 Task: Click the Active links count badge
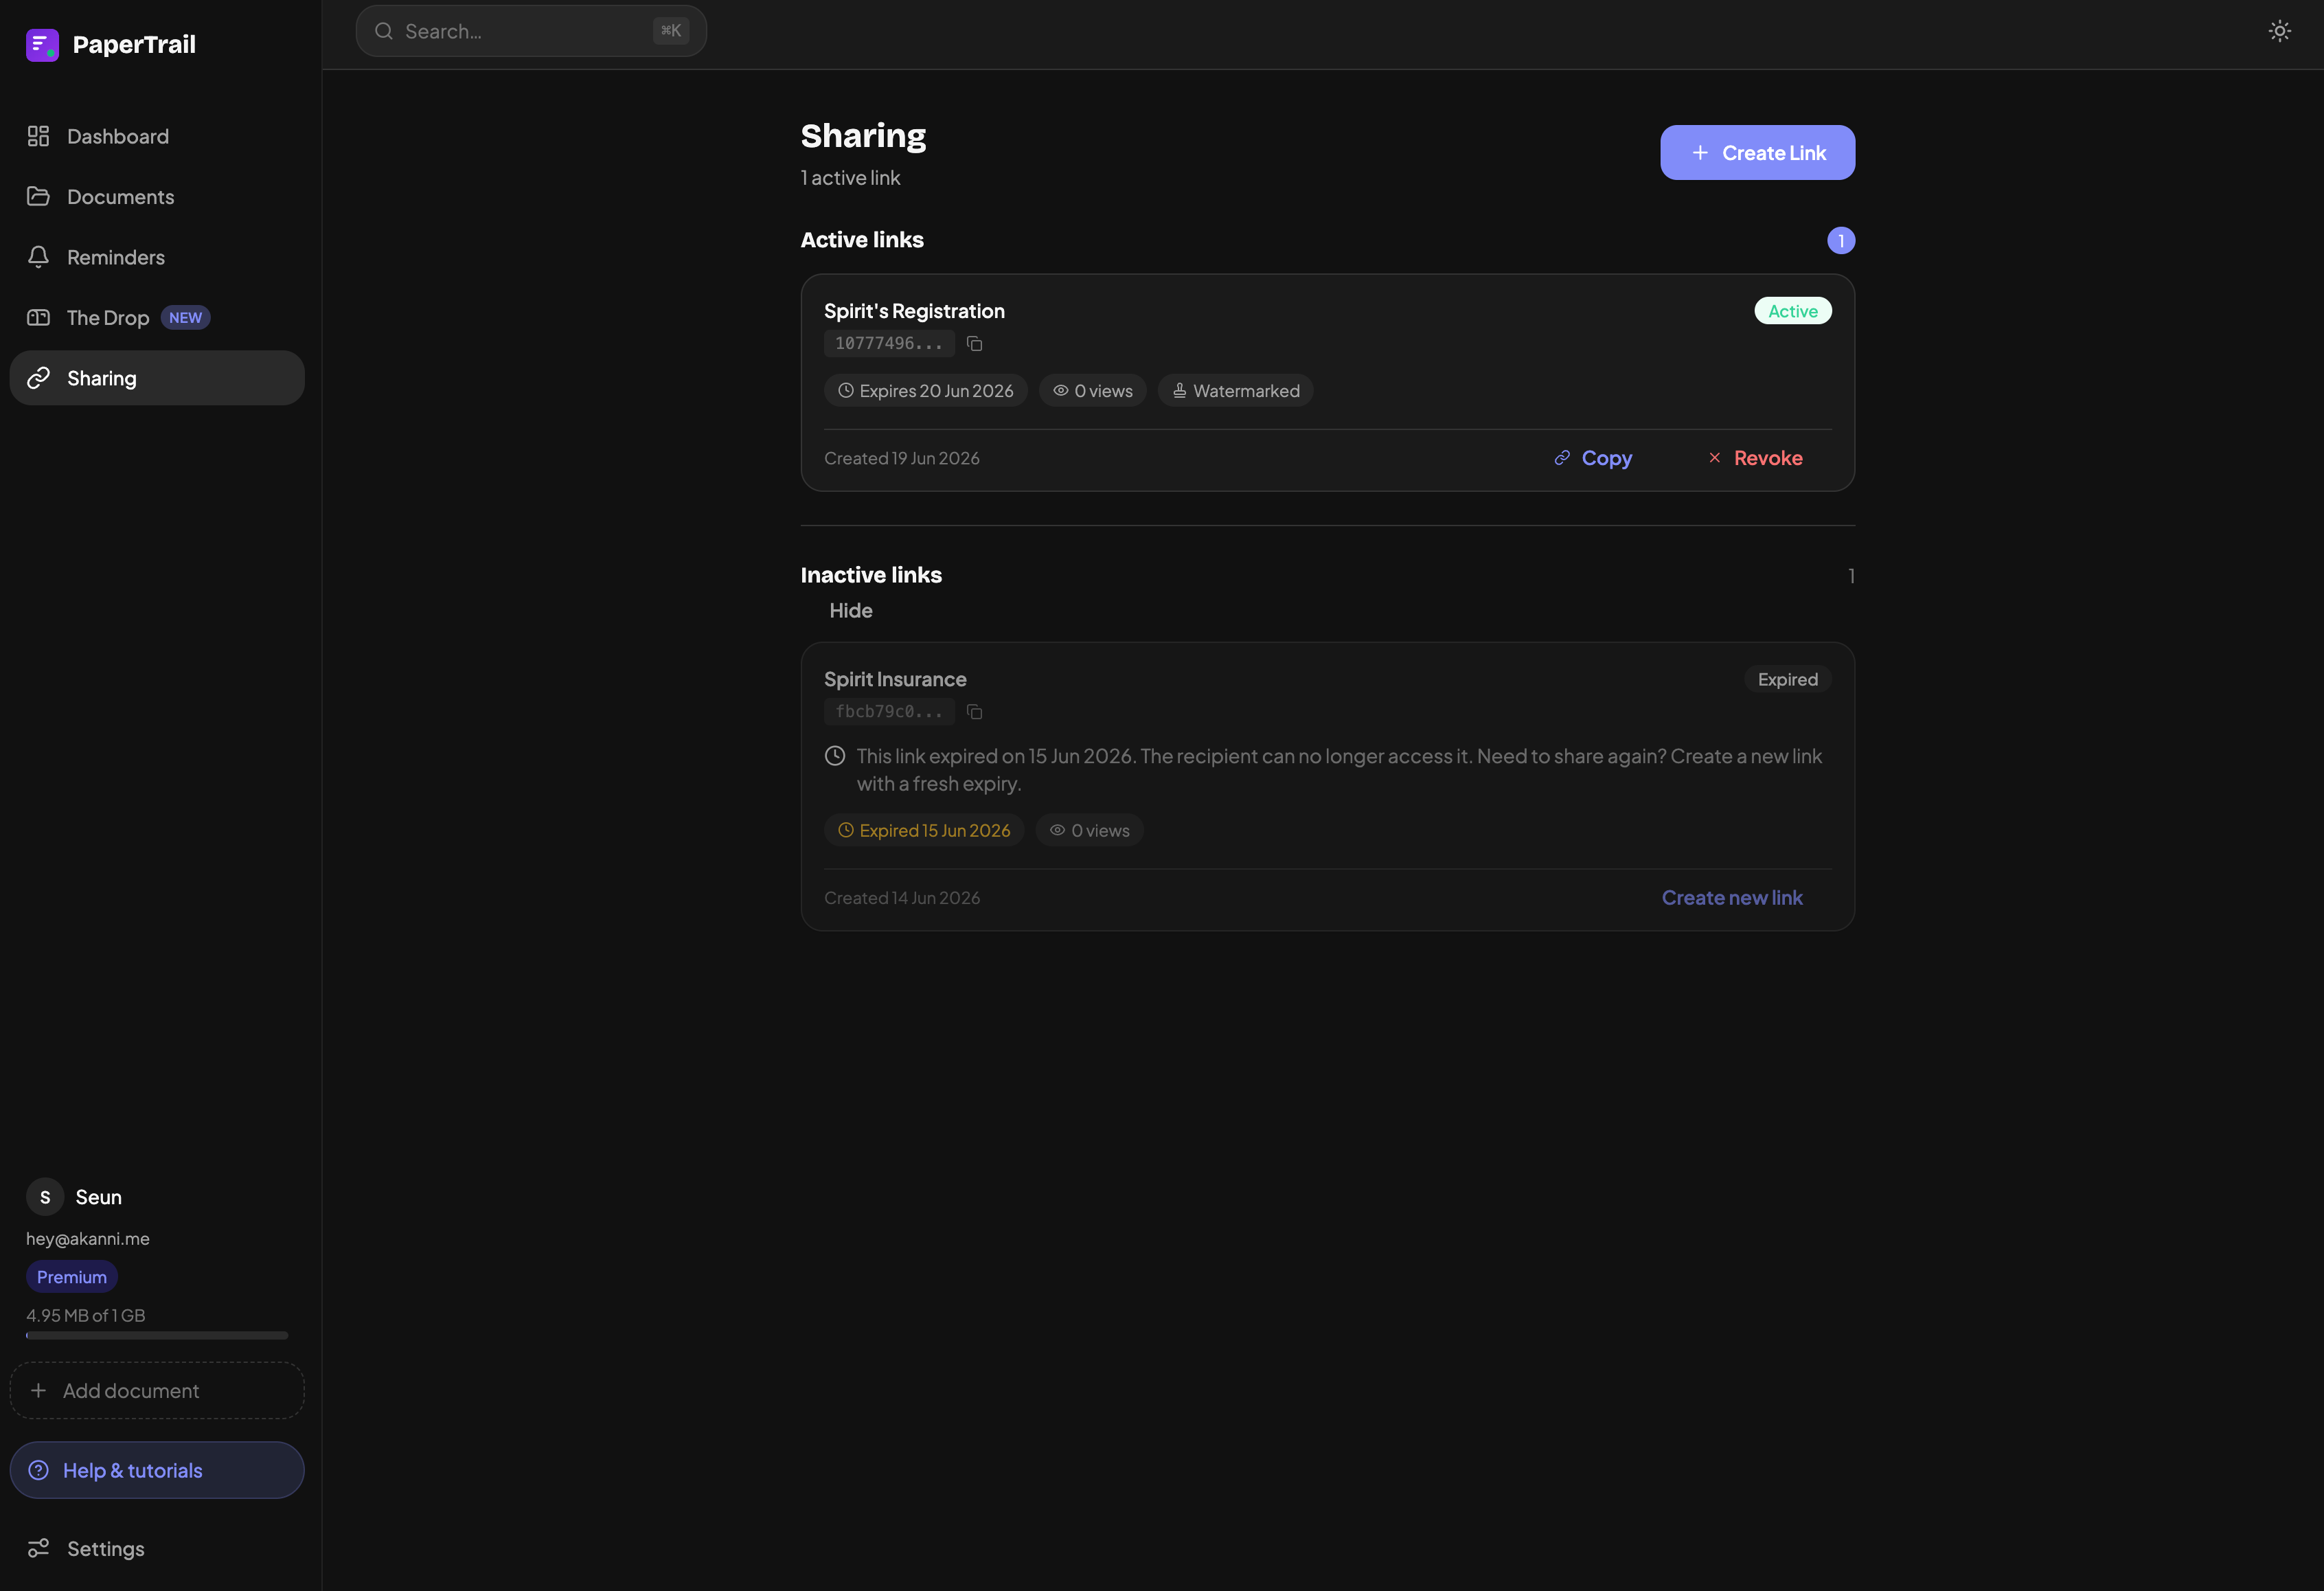1840,241
